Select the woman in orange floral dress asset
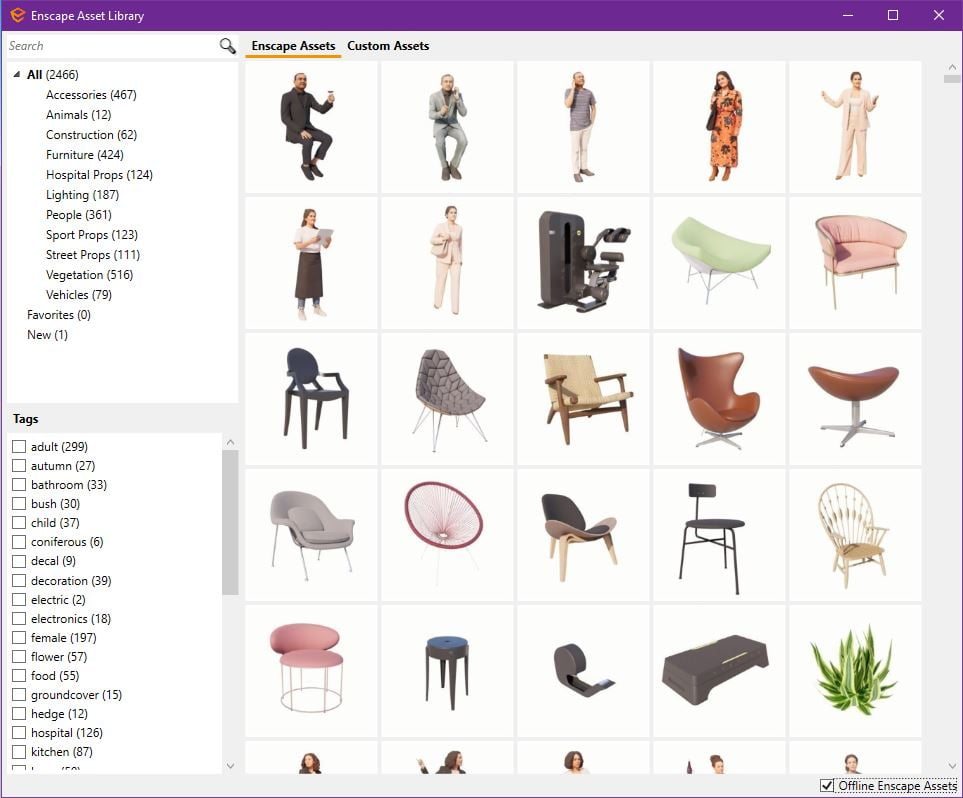Screen dimensions: 963x798 coord(719,127)
